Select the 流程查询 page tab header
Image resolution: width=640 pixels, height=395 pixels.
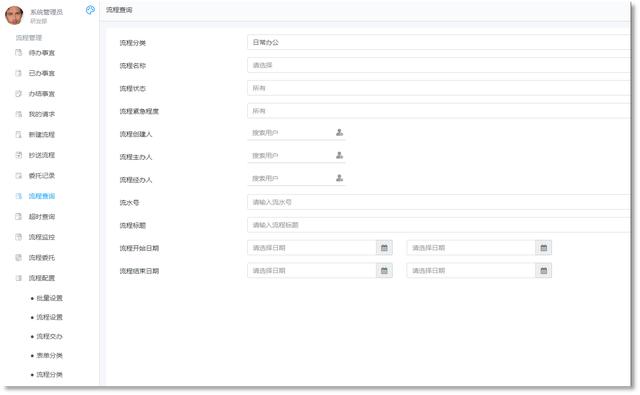(x=119, y=10)
